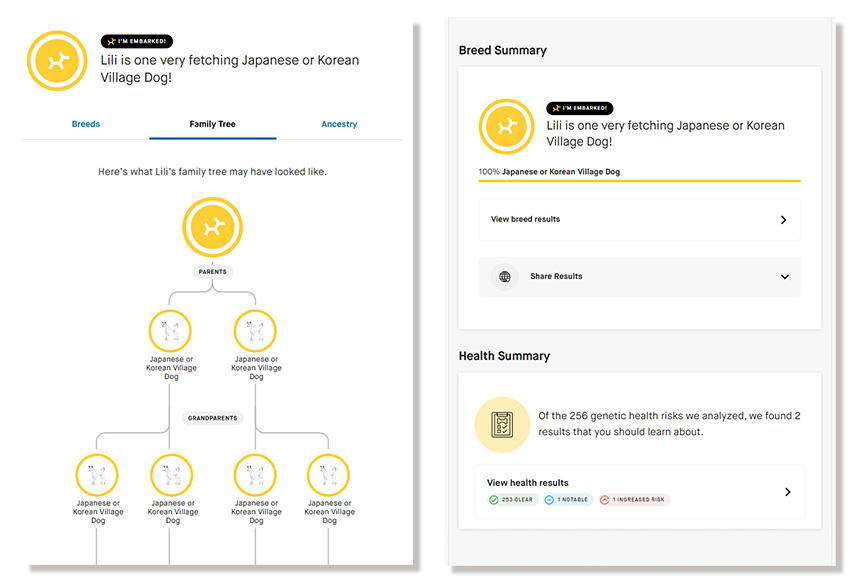This screenshot has height=588, width=860.
Task: Click the first grandparent dog icon
Action: point(97,475)
